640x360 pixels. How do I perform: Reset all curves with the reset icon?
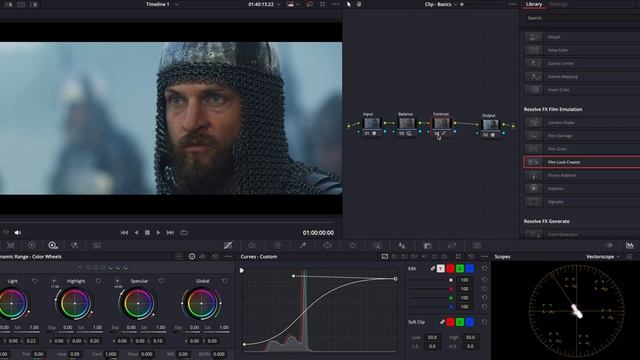471,257
